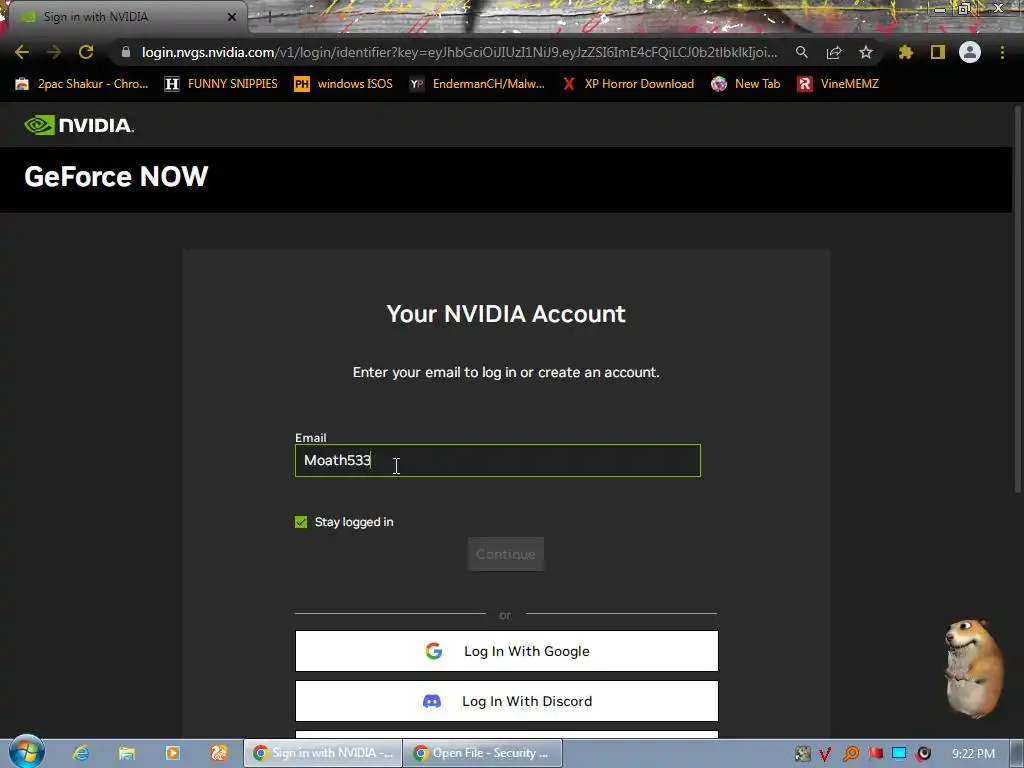Open the Chrome profile avatar
Viewport: 1024px width, 768px height.
[x=970, y=52]
